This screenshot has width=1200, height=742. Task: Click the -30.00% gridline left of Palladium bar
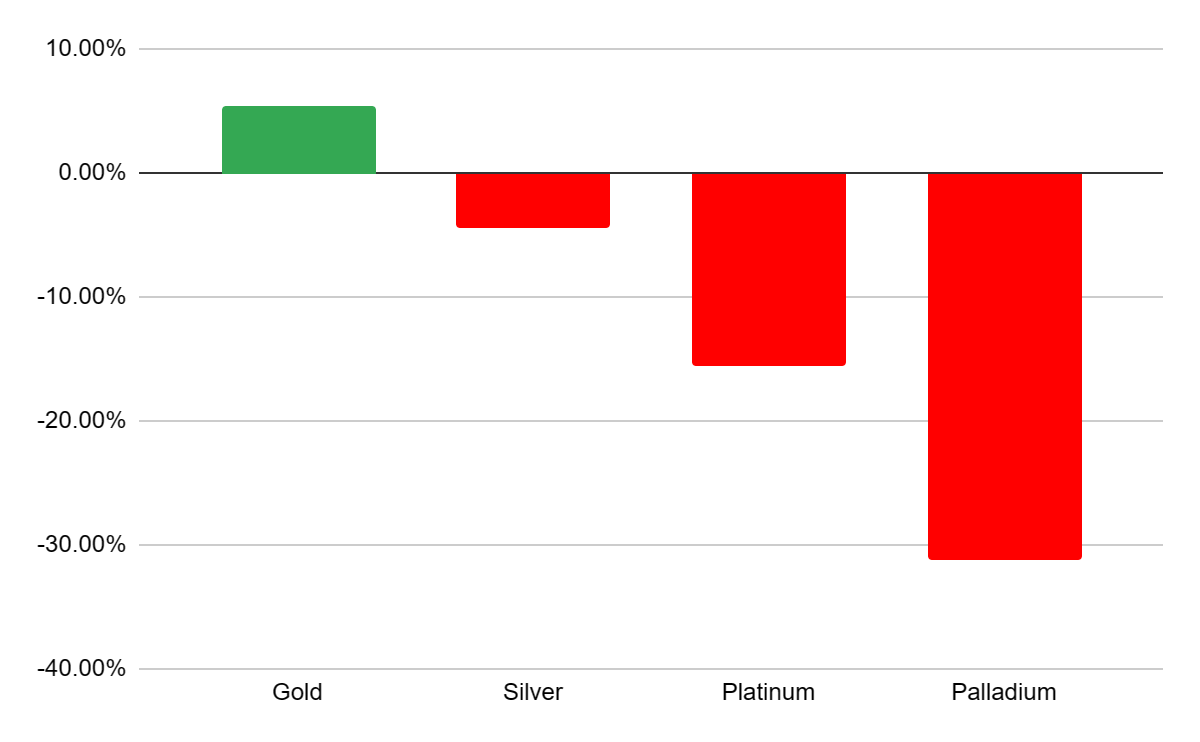(x=533, y=545)
